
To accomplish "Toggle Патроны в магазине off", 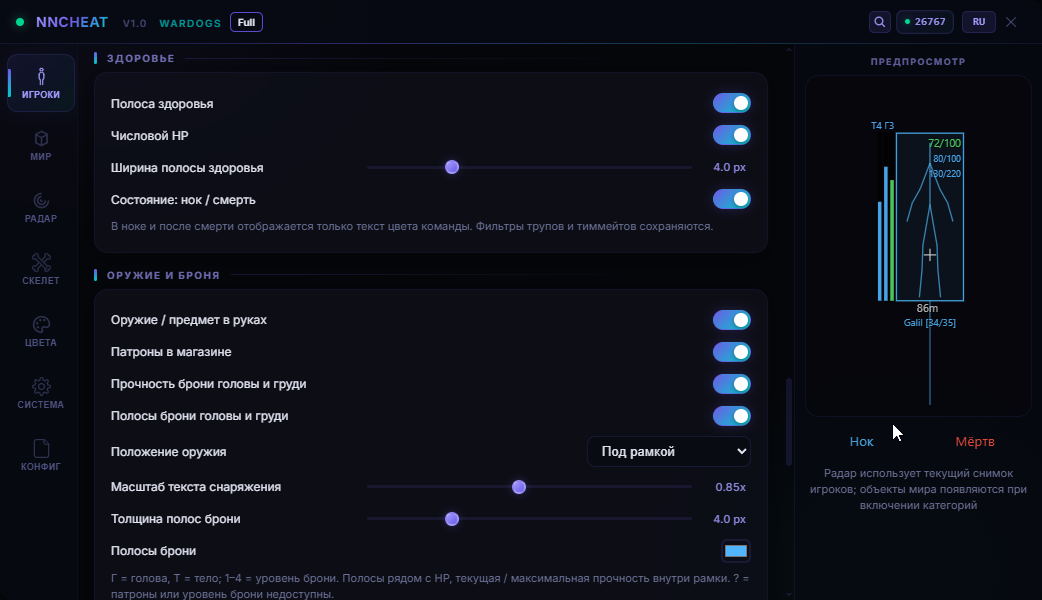I will (x=732, y=352).
